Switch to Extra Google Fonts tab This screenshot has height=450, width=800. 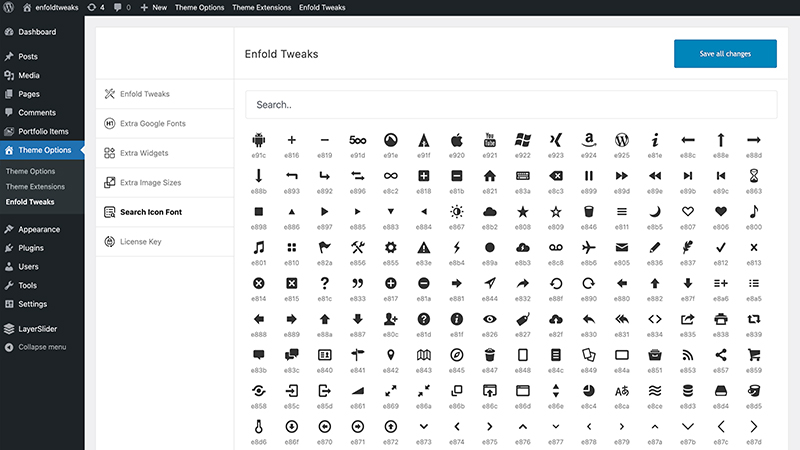pos(165,123)
